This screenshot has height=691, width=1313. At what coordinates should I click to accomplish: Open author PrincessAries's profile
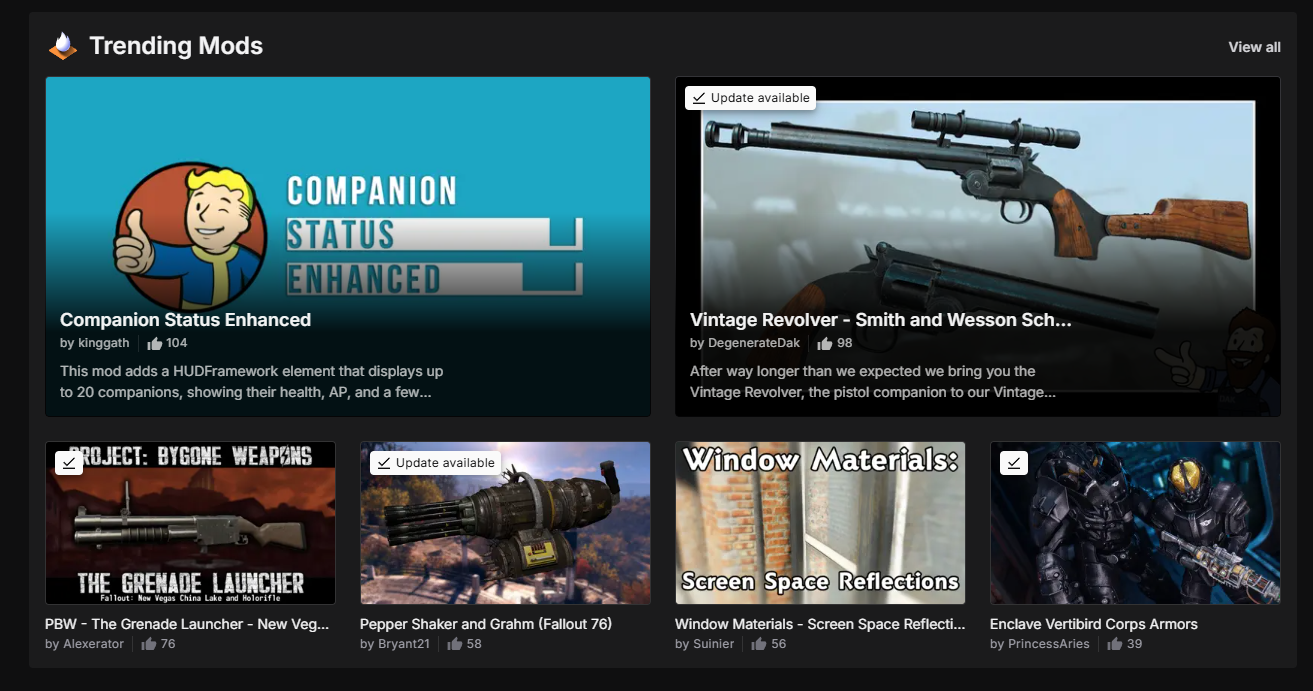1049,644
